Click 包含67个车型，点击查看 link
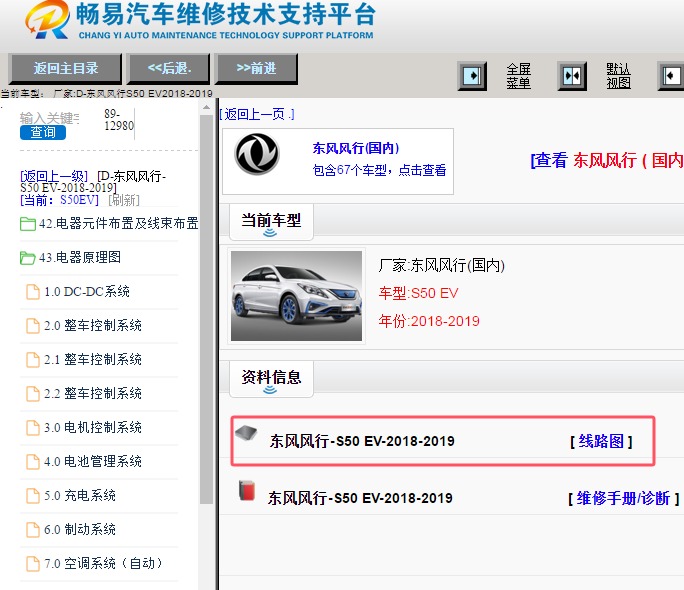This screenshot has height=590, width=684. coord(379,170)
